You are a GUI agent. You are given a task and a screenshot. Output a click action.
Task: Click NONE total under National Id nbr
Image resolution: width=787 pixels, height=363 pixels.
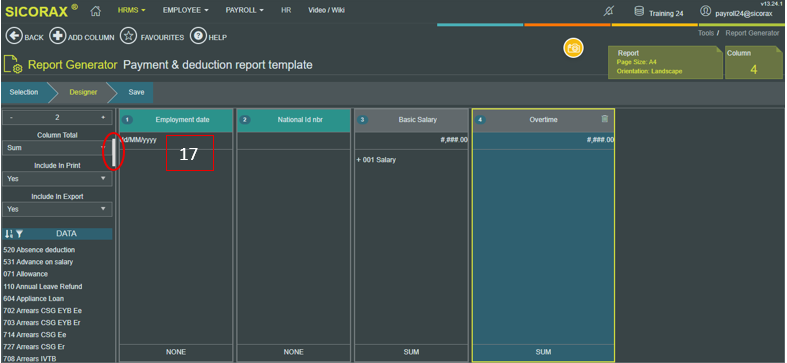294,352
